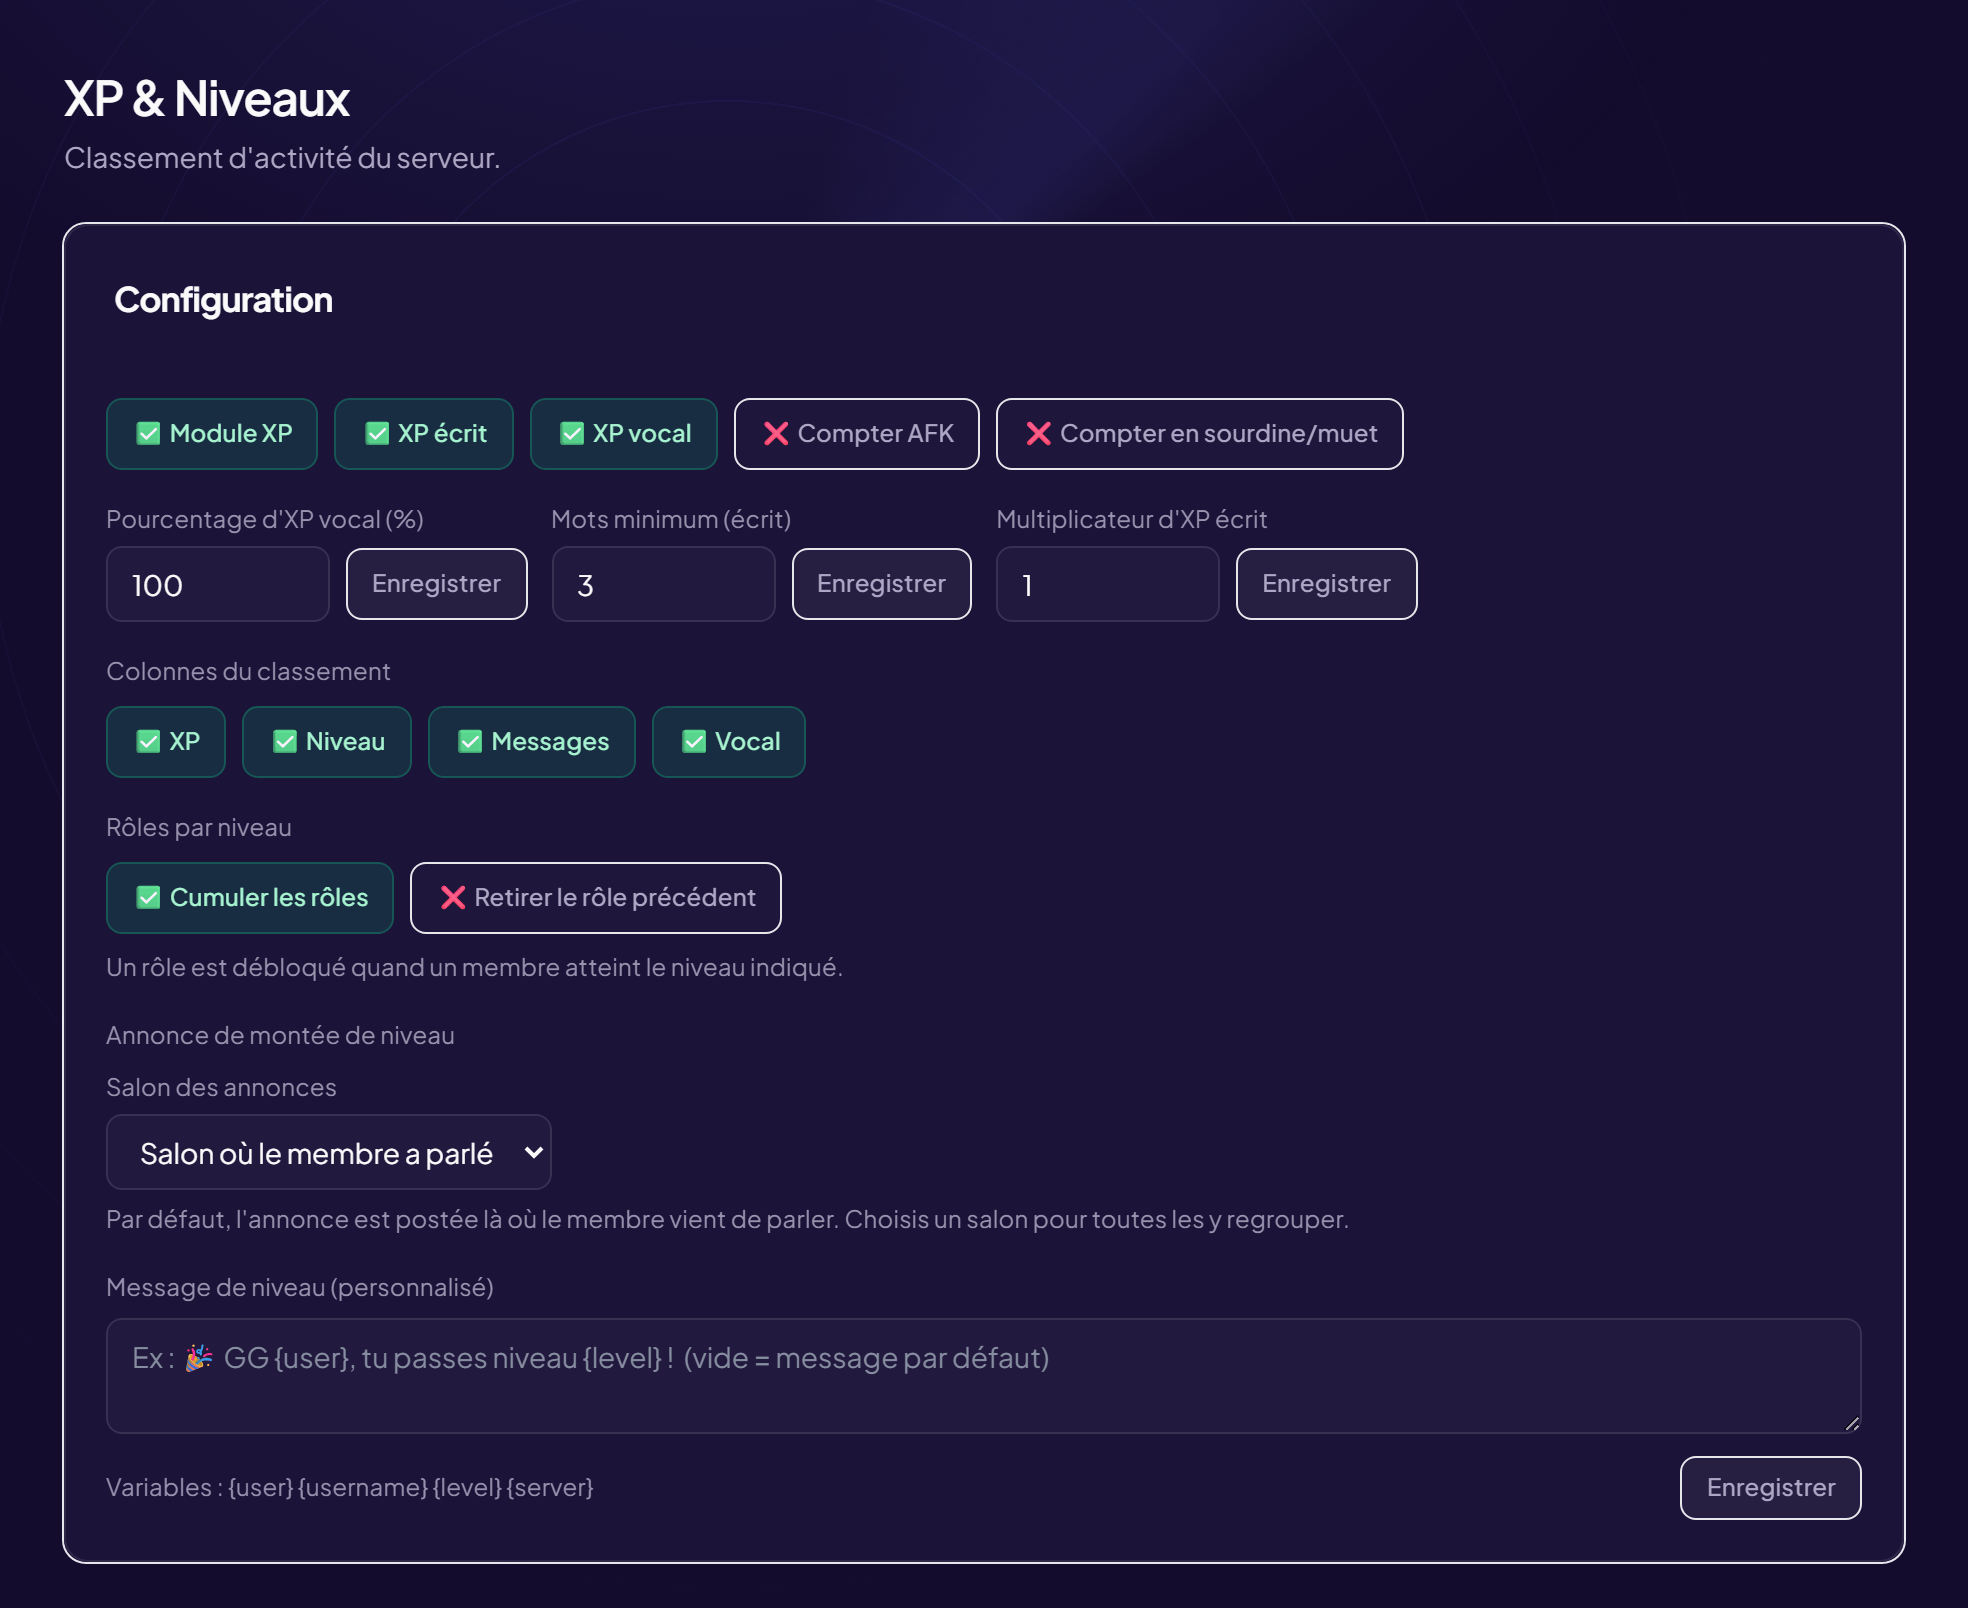1968x1608 pixels.
Task: Enable Compter AFK option
Action: click(857, 434)
